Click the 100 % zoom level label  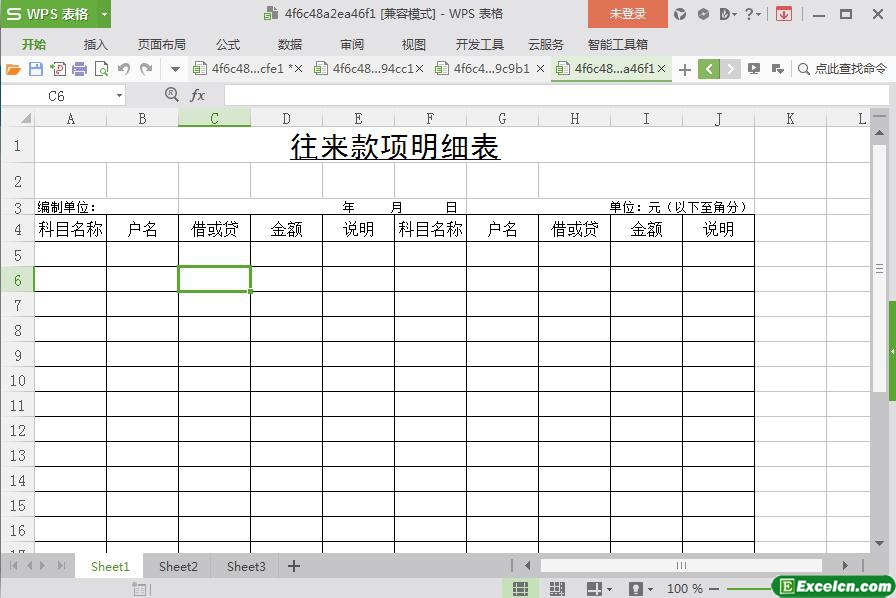coord(684,589)
